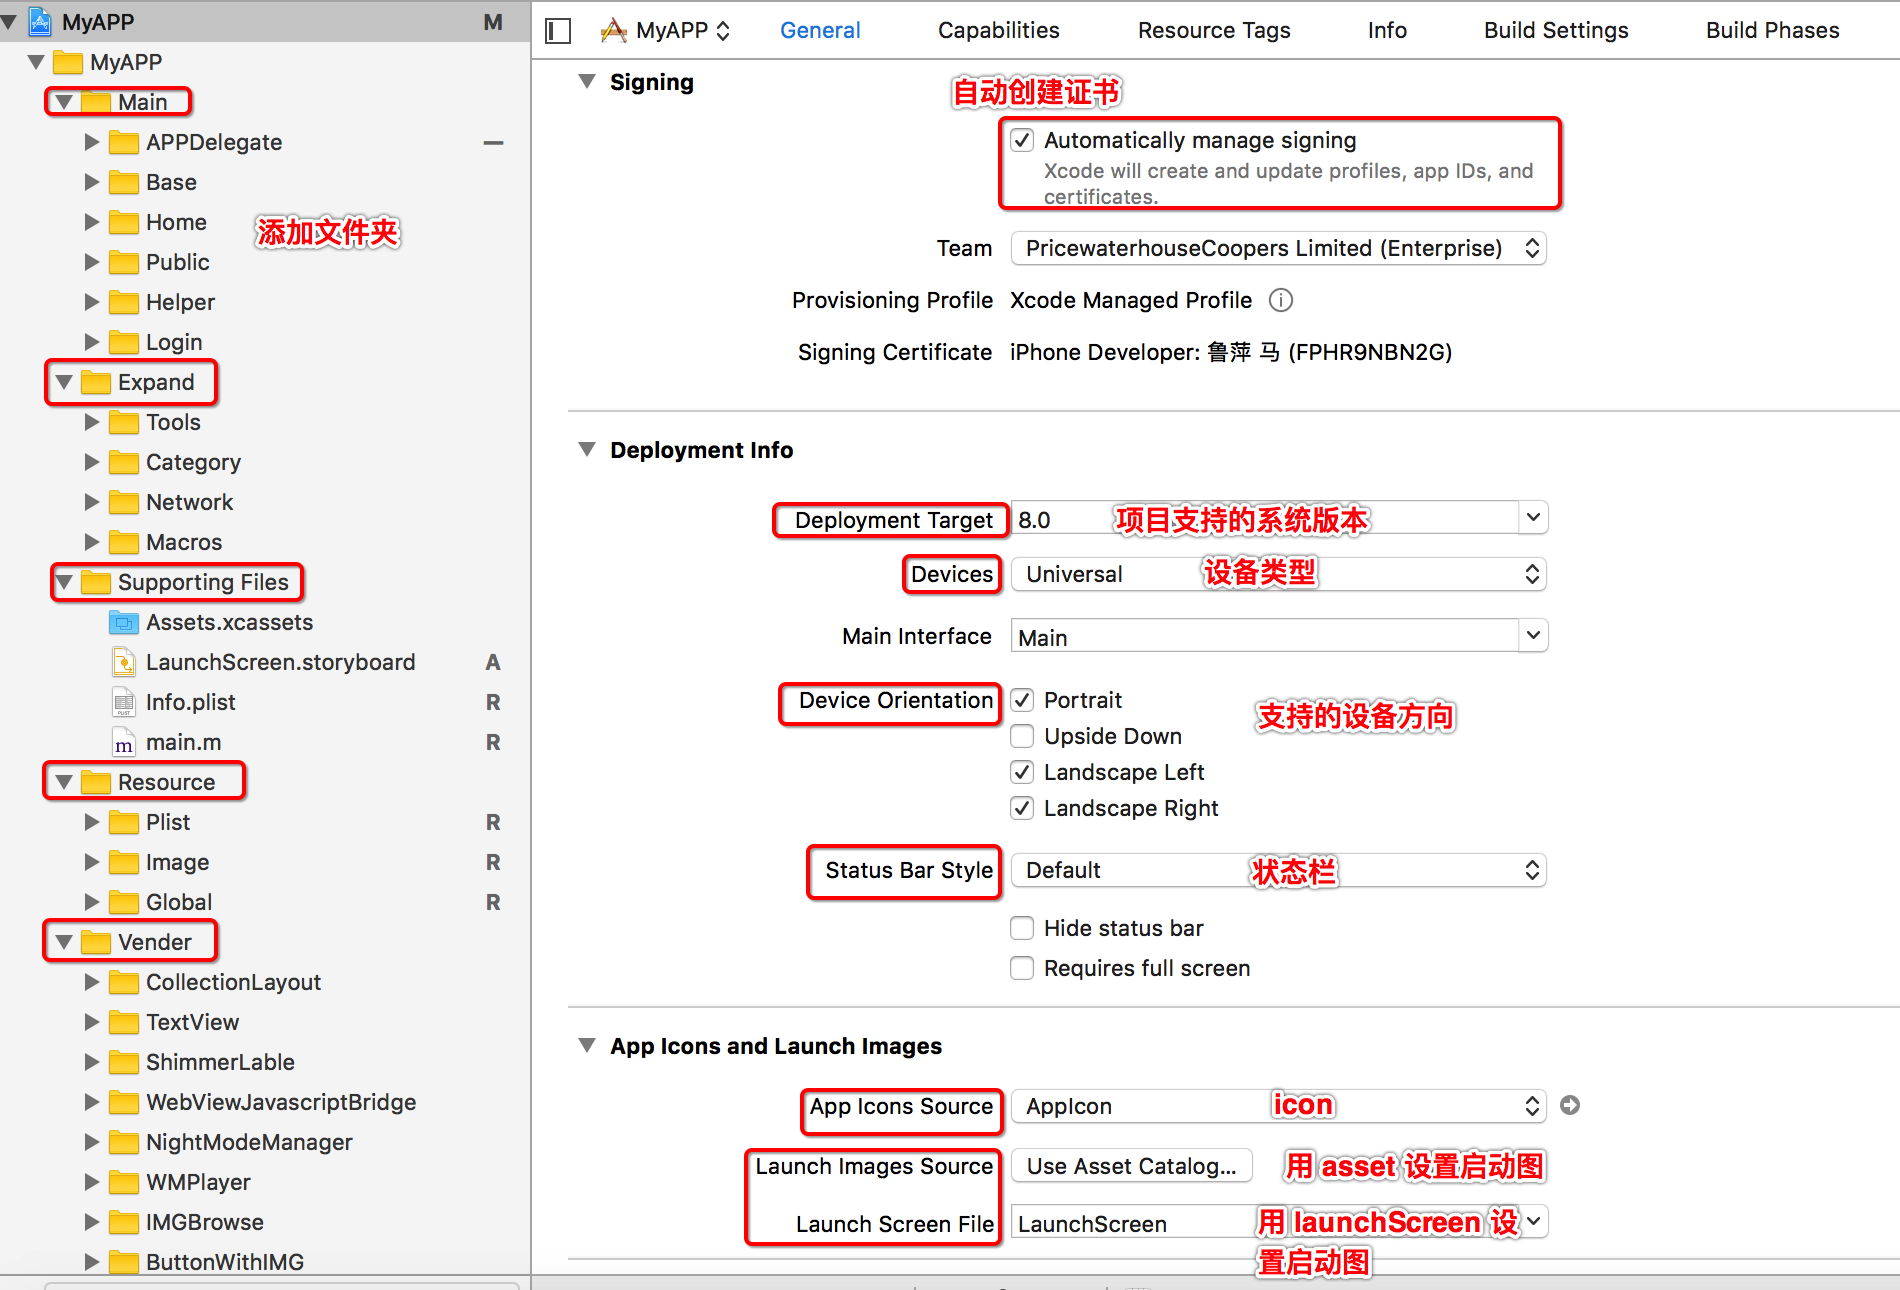Enable the Upside Down orientation checkbox
The height and width of the screenshot is (1290, 1900).
[1022, 736]
